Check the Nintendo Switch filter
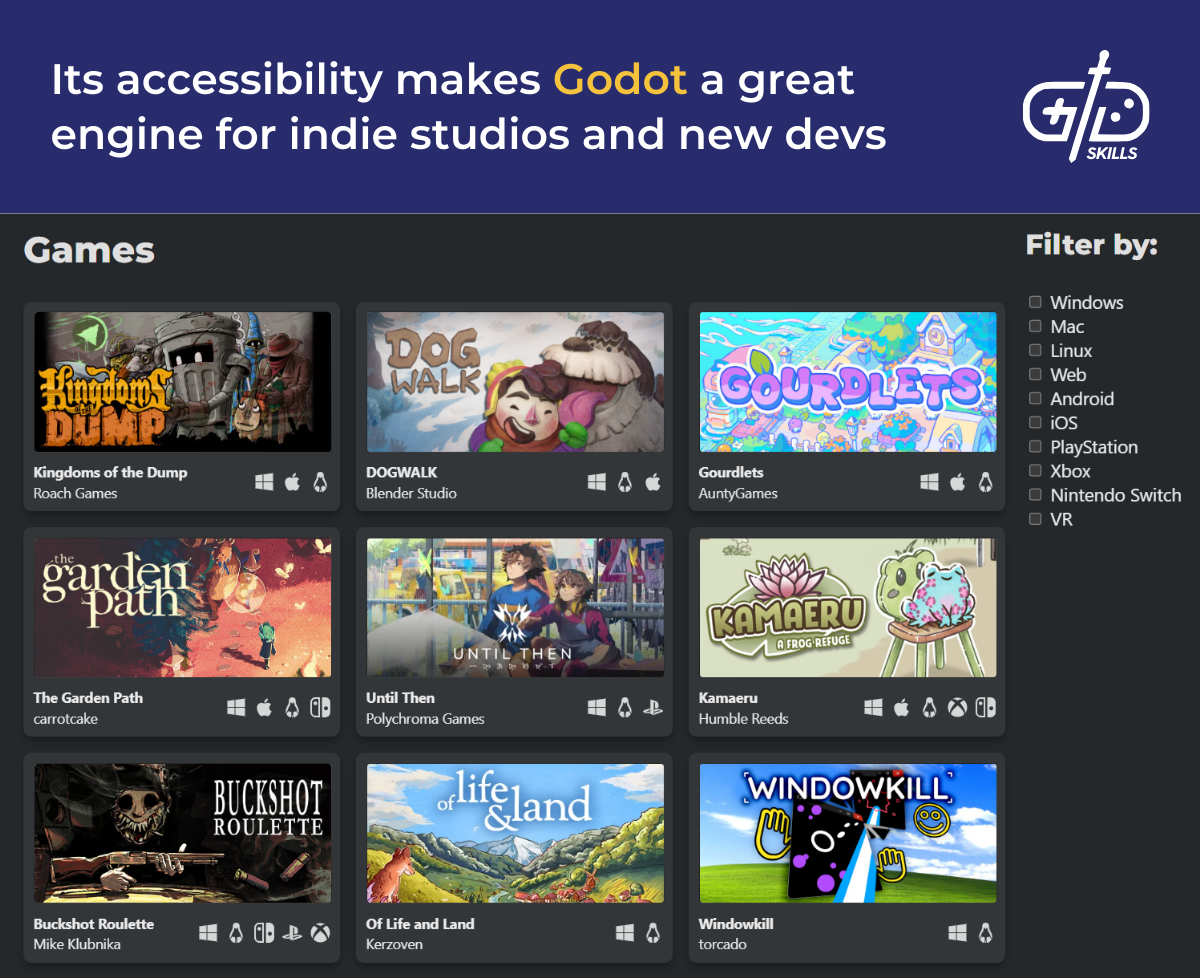Image resolution: width=1200 pixels, height=978 pixels. coord(1034,495)
